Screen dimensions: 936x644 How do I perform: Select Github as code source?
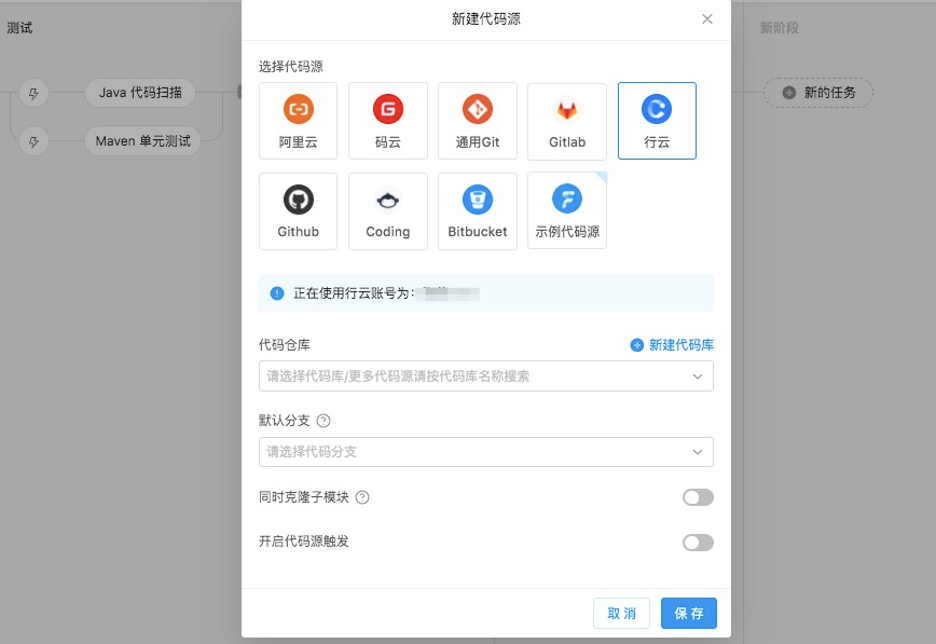coord(298,211)
